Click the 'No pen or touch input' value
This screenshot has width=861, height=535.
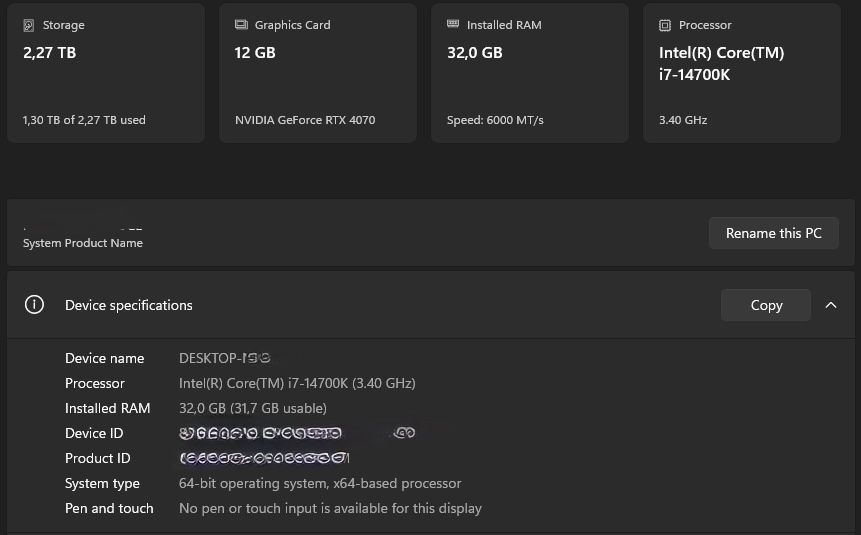(x=330, y=508)
